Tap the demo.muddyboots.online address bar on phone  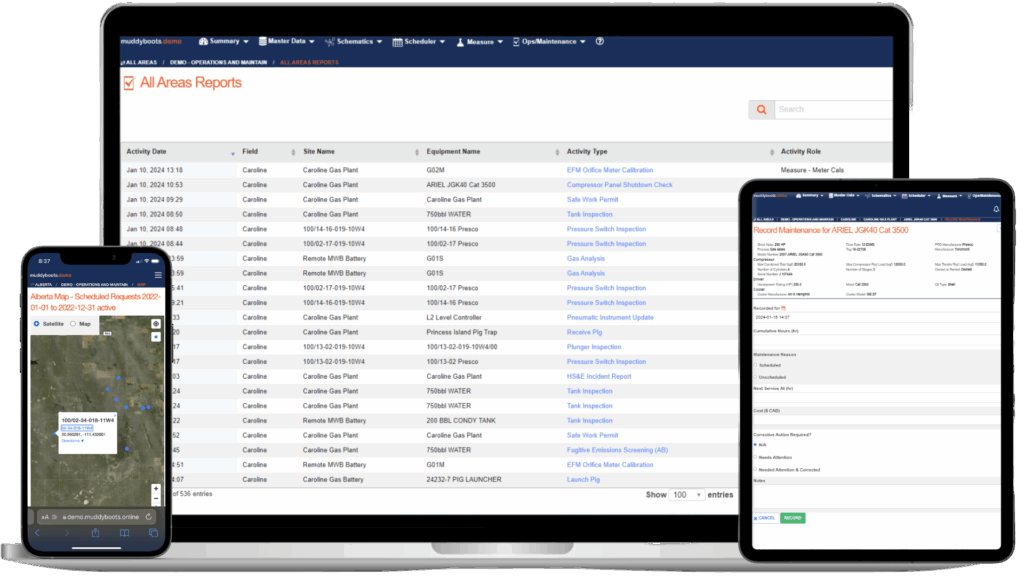coord(97,517)
